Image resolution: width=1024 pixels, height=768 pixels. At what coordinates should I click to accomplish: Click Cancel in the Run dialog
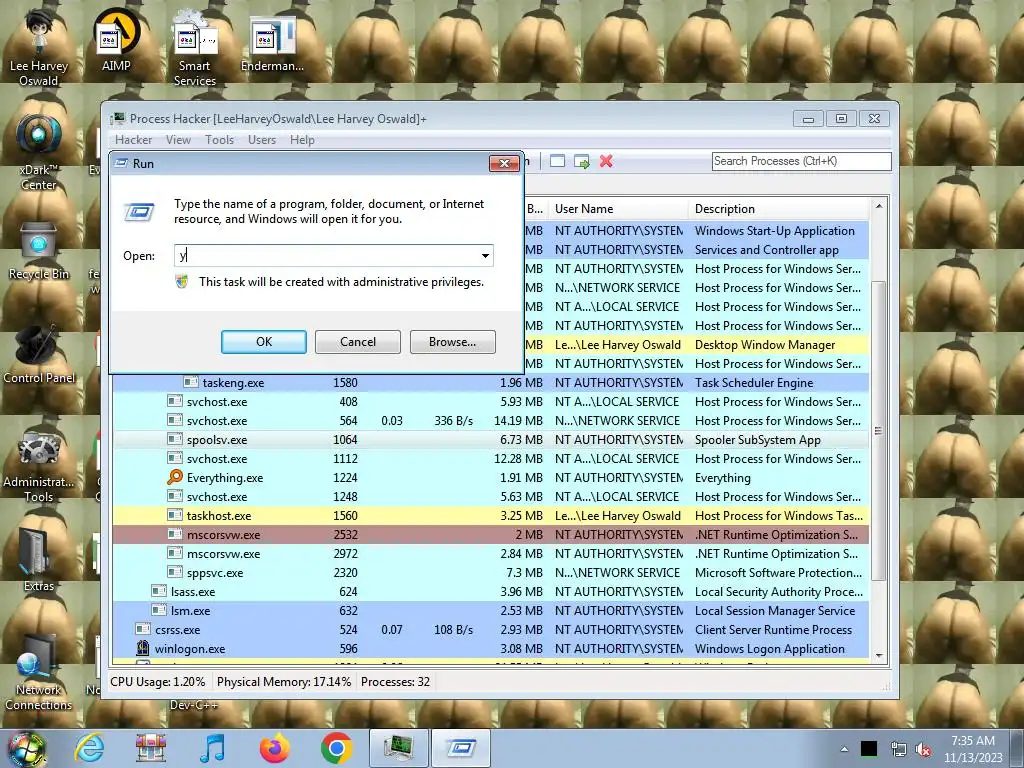(358, 342)
